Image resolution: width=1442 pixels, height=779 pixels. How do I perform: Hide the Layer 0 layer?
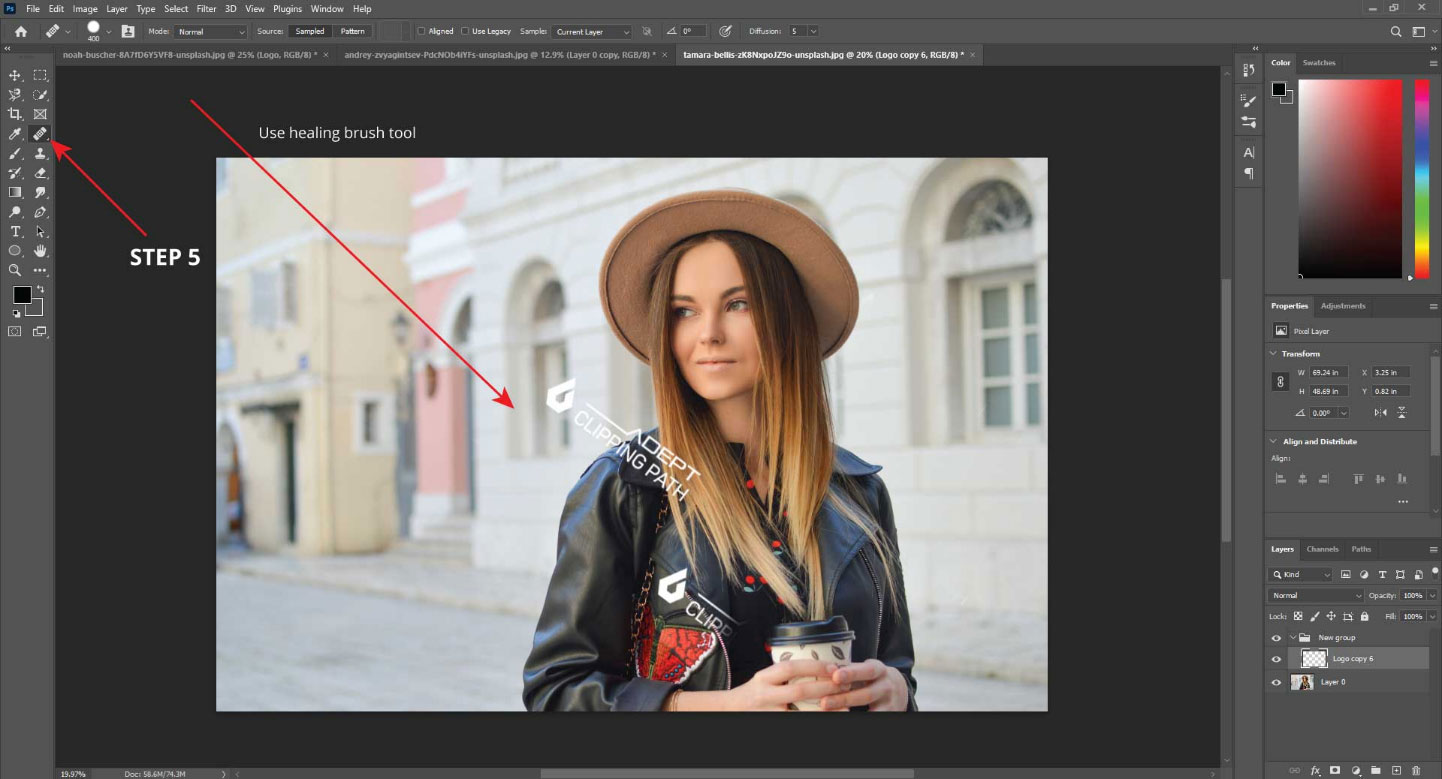click(x=1276, y=683)
